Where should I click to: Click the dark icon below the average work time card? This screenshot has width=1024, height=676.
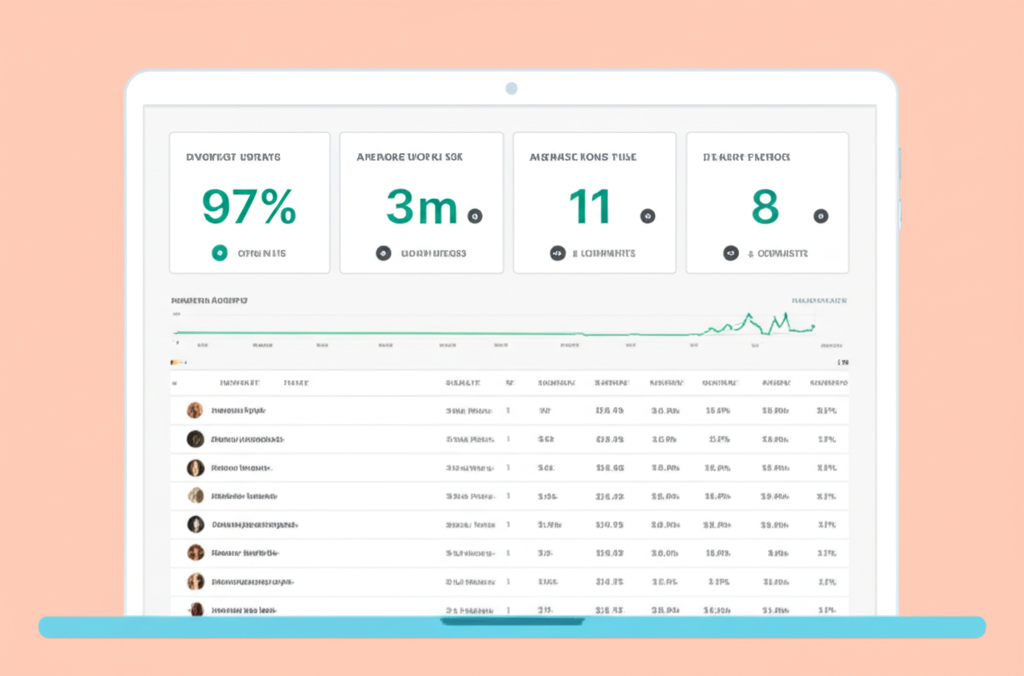click(x=381, y=253)
